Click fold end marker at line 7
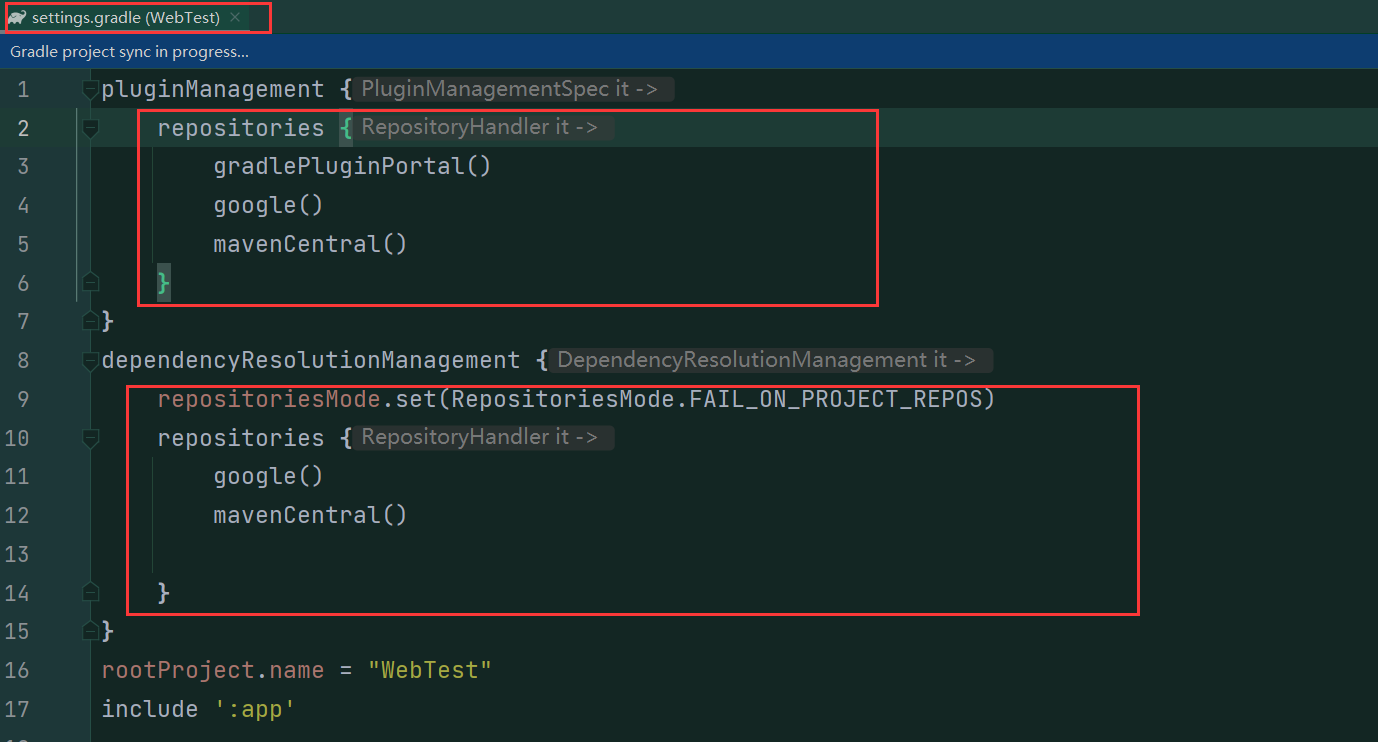 click(90, 322)
